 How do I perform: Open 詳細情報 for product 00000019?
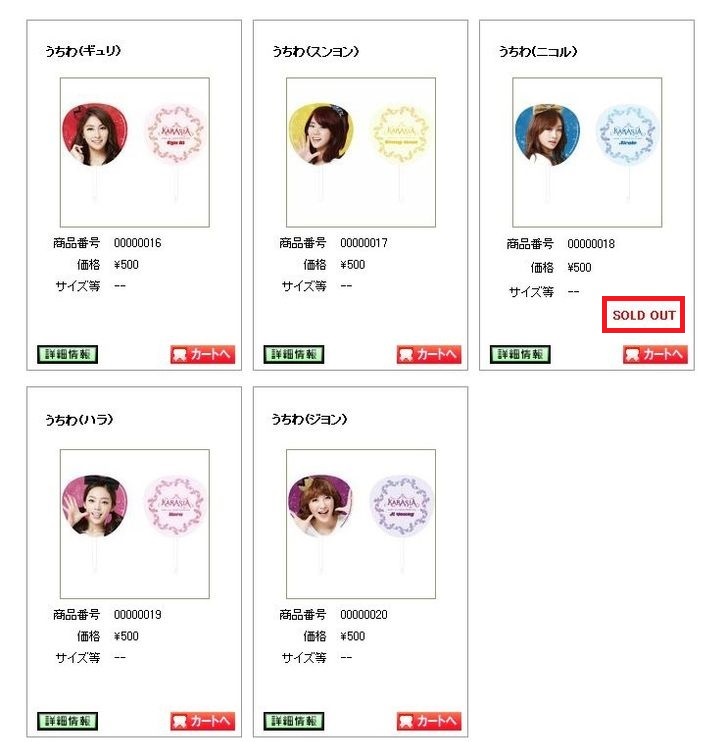[67, 721]
